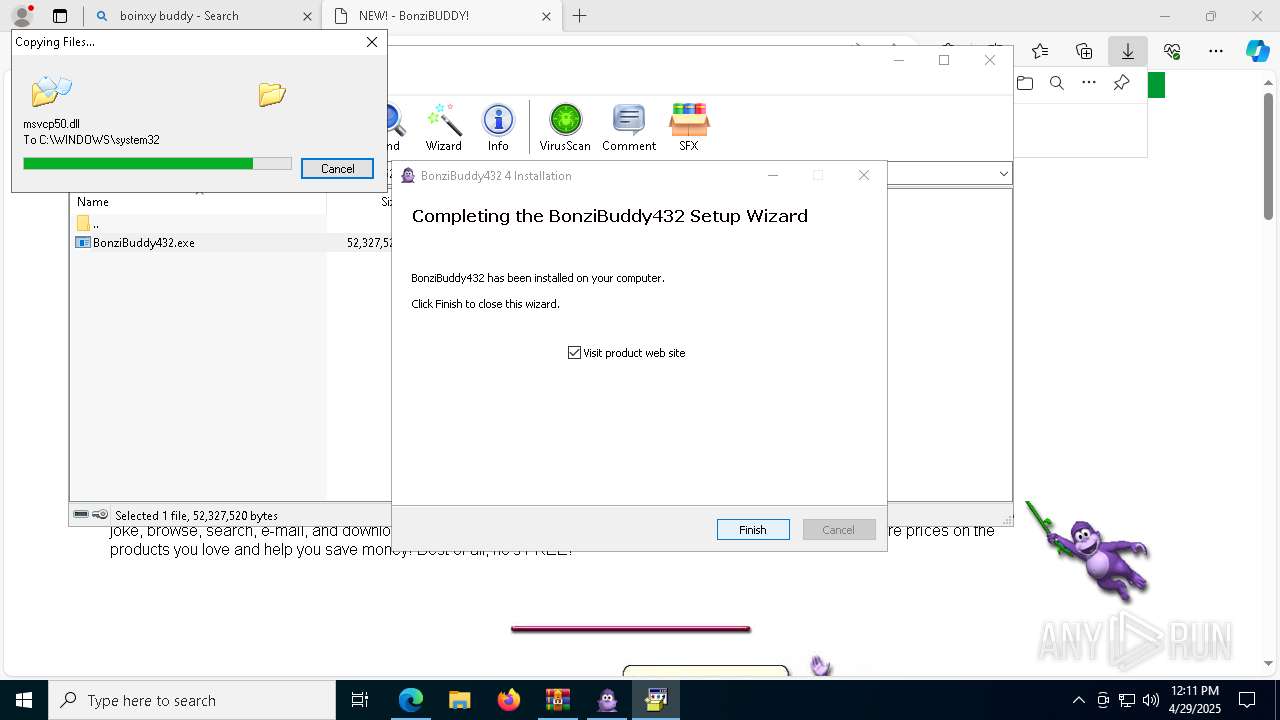Screen dimensions: 1280x720
Task: Minimize the BonziBuddy432 Installation window
Action: (x=773, y=175)
